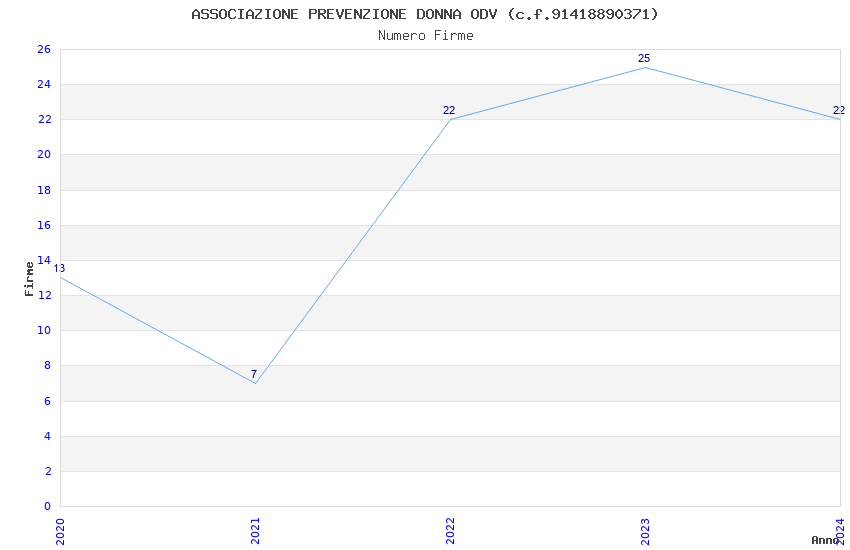Click the y-axis value 8
Viewport: 850px width, 550px height.
pos(47,366)
